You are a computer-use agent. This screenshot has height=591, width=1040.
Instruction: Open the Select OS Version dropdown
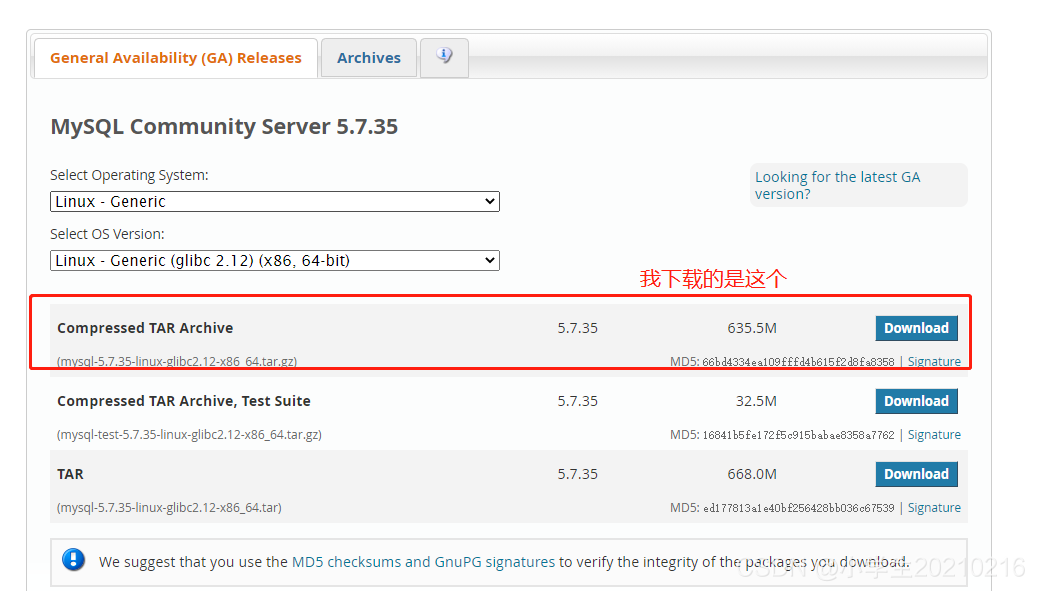tap(275, 260)
